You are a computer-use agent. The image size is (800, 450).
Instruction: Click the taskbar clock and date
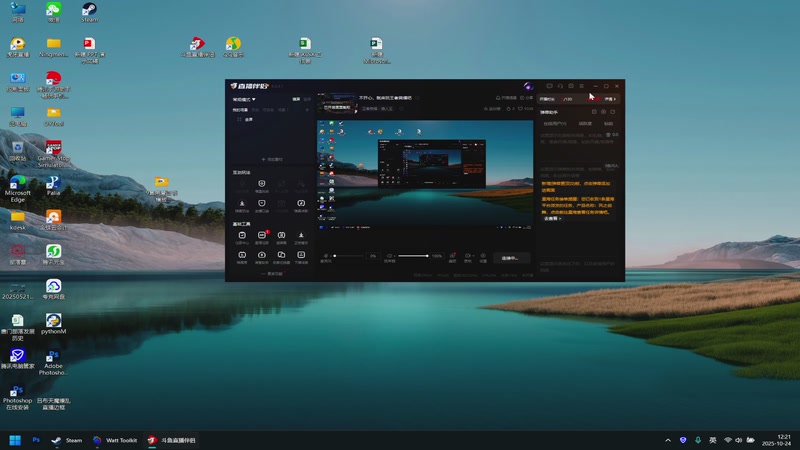click(777, 440)
